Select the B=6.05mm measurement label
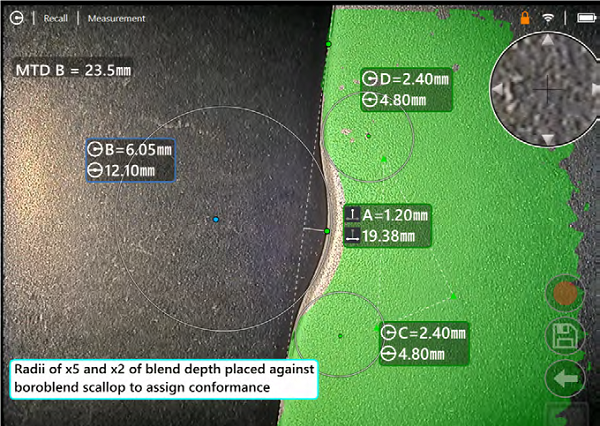Image resolution: width=600 pixels, height=426 pixels. (131, 160)
